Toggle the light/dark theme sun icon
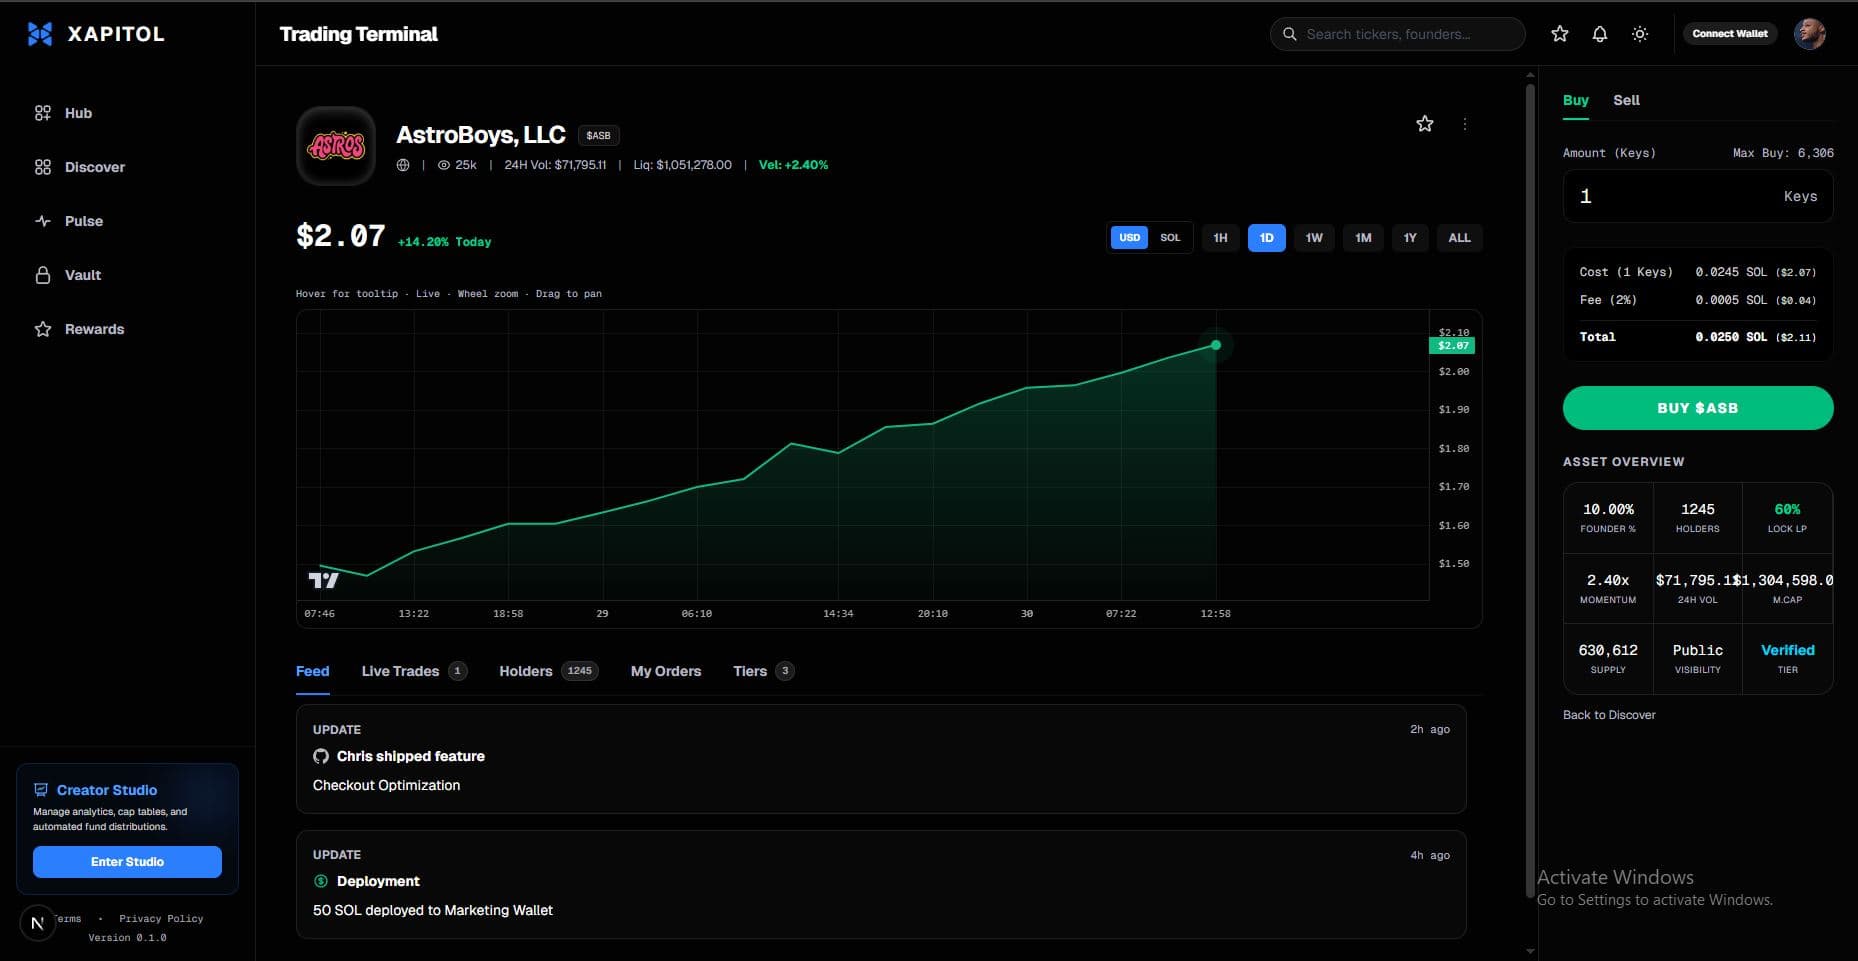 (1640, 34)
